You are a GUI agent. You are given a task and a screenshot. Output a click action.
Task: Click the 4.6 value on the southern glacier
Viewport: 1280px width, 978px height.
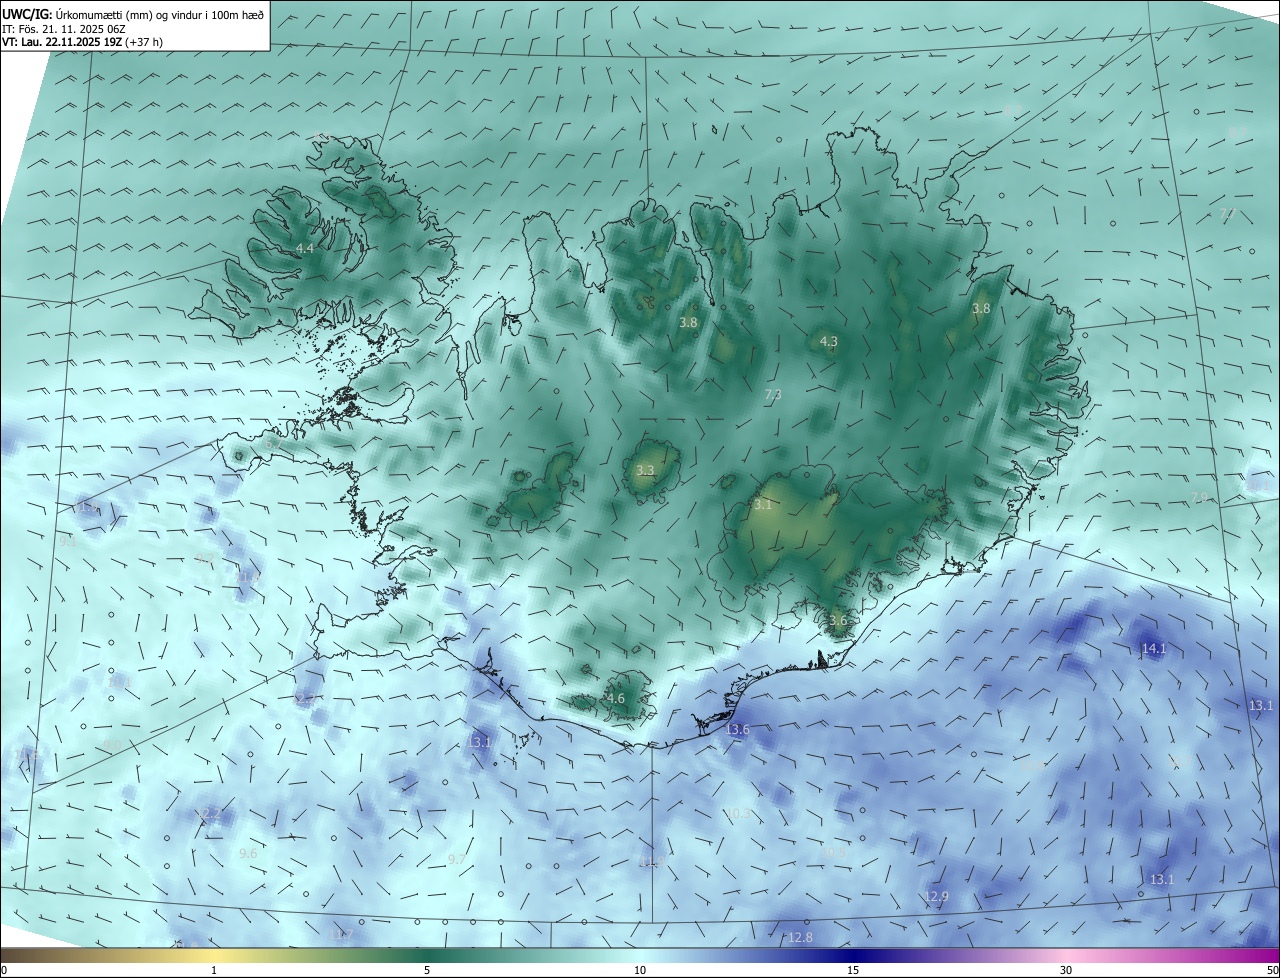[x=616, y=699]
